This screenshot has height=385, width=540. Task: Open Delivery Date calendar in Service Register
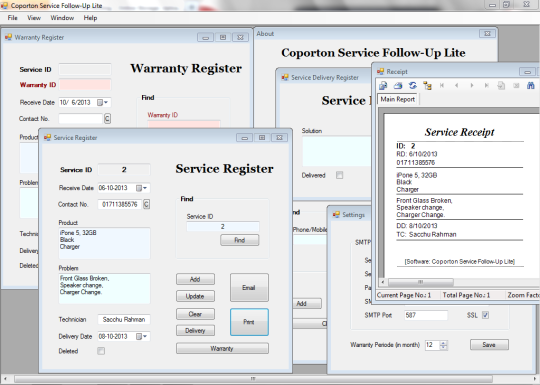tap(142, 336)
